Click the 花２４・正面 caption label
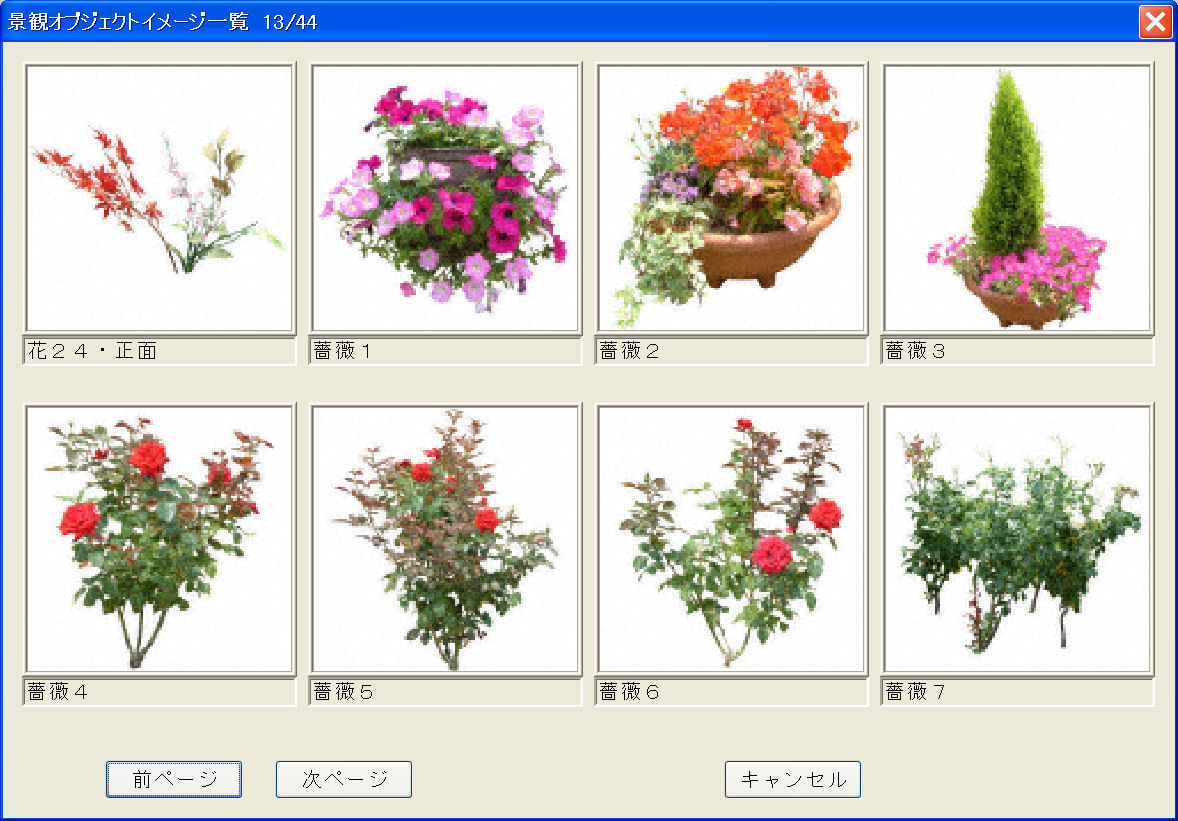 point(159,351)
